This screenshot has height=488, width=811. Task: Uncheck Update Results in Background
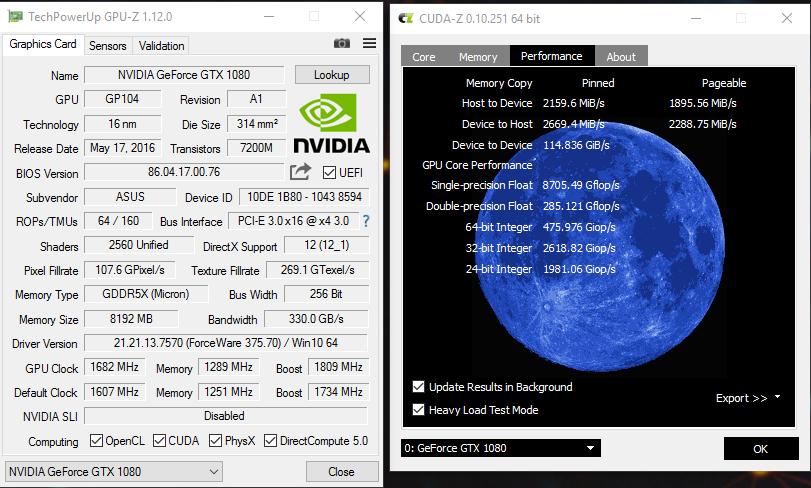(418, 387)
